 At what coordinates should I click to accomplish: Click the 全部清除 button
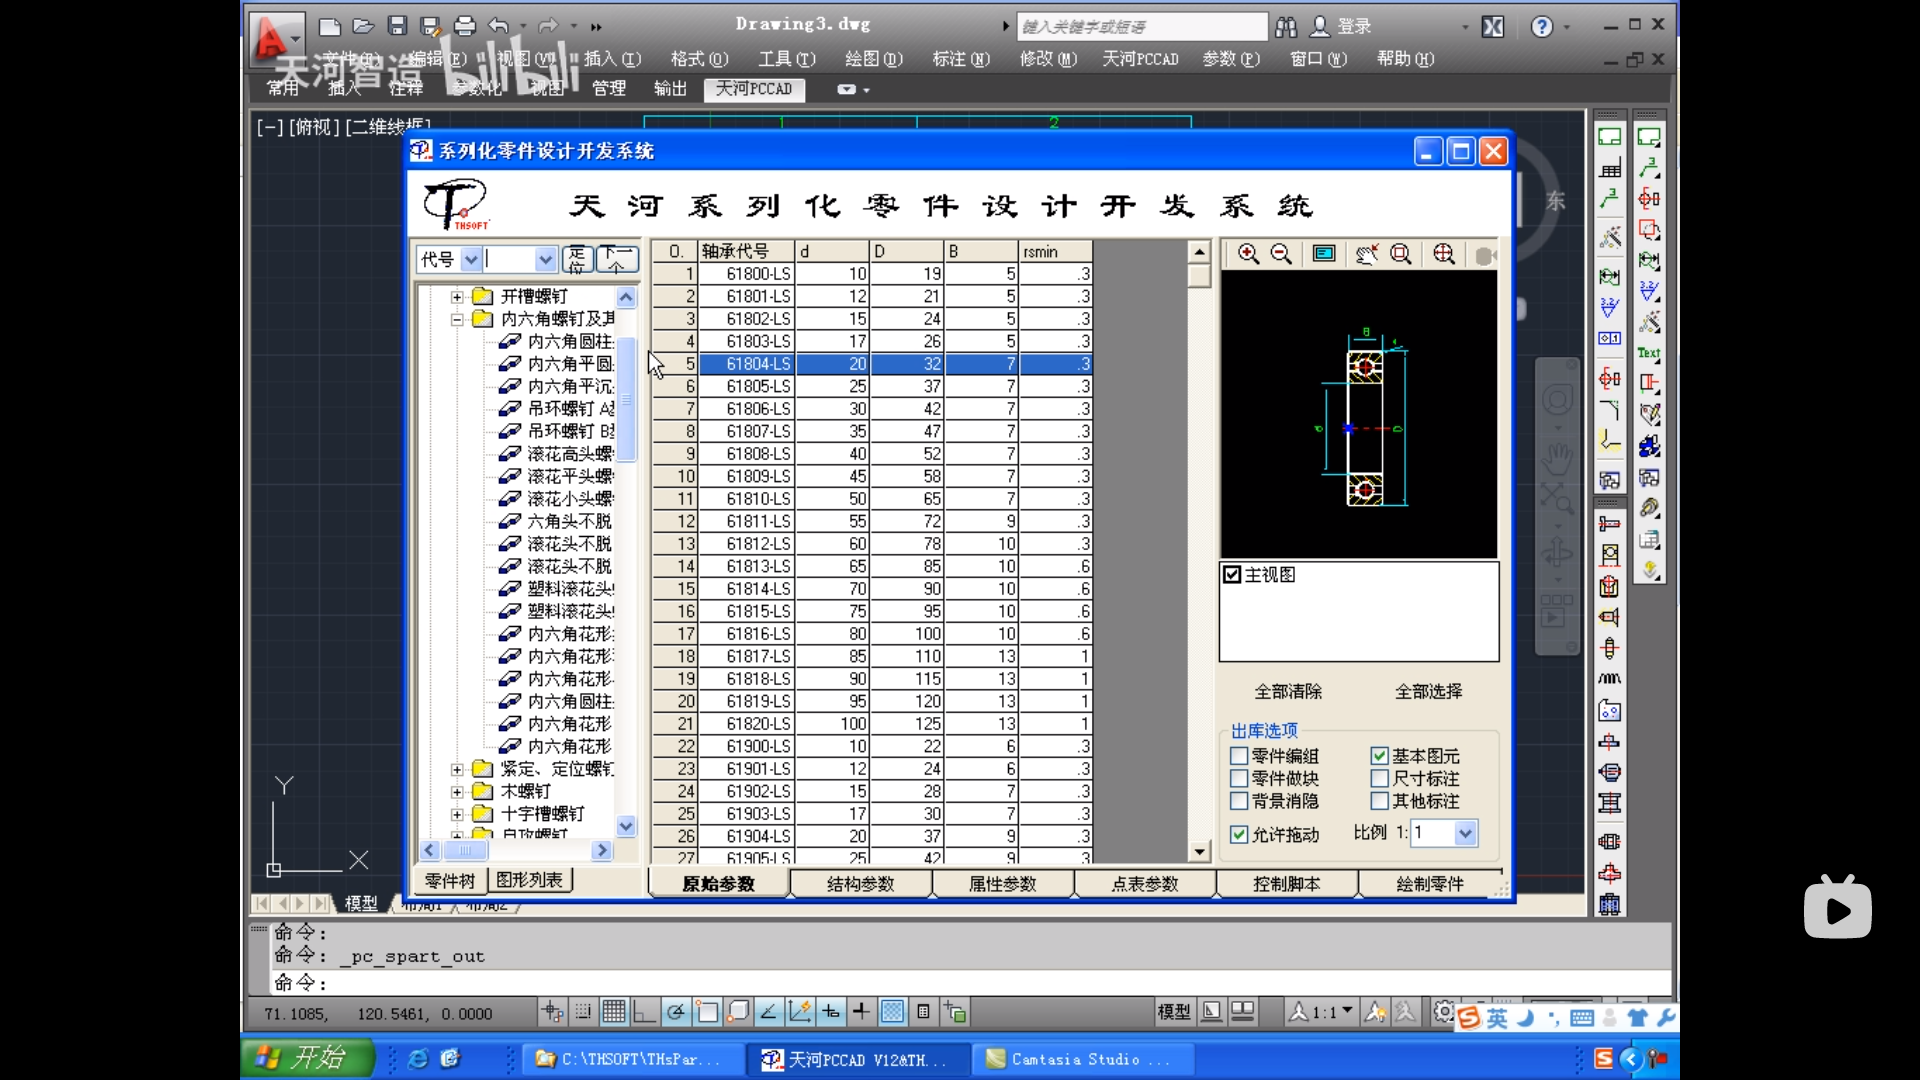(1288, 691)
